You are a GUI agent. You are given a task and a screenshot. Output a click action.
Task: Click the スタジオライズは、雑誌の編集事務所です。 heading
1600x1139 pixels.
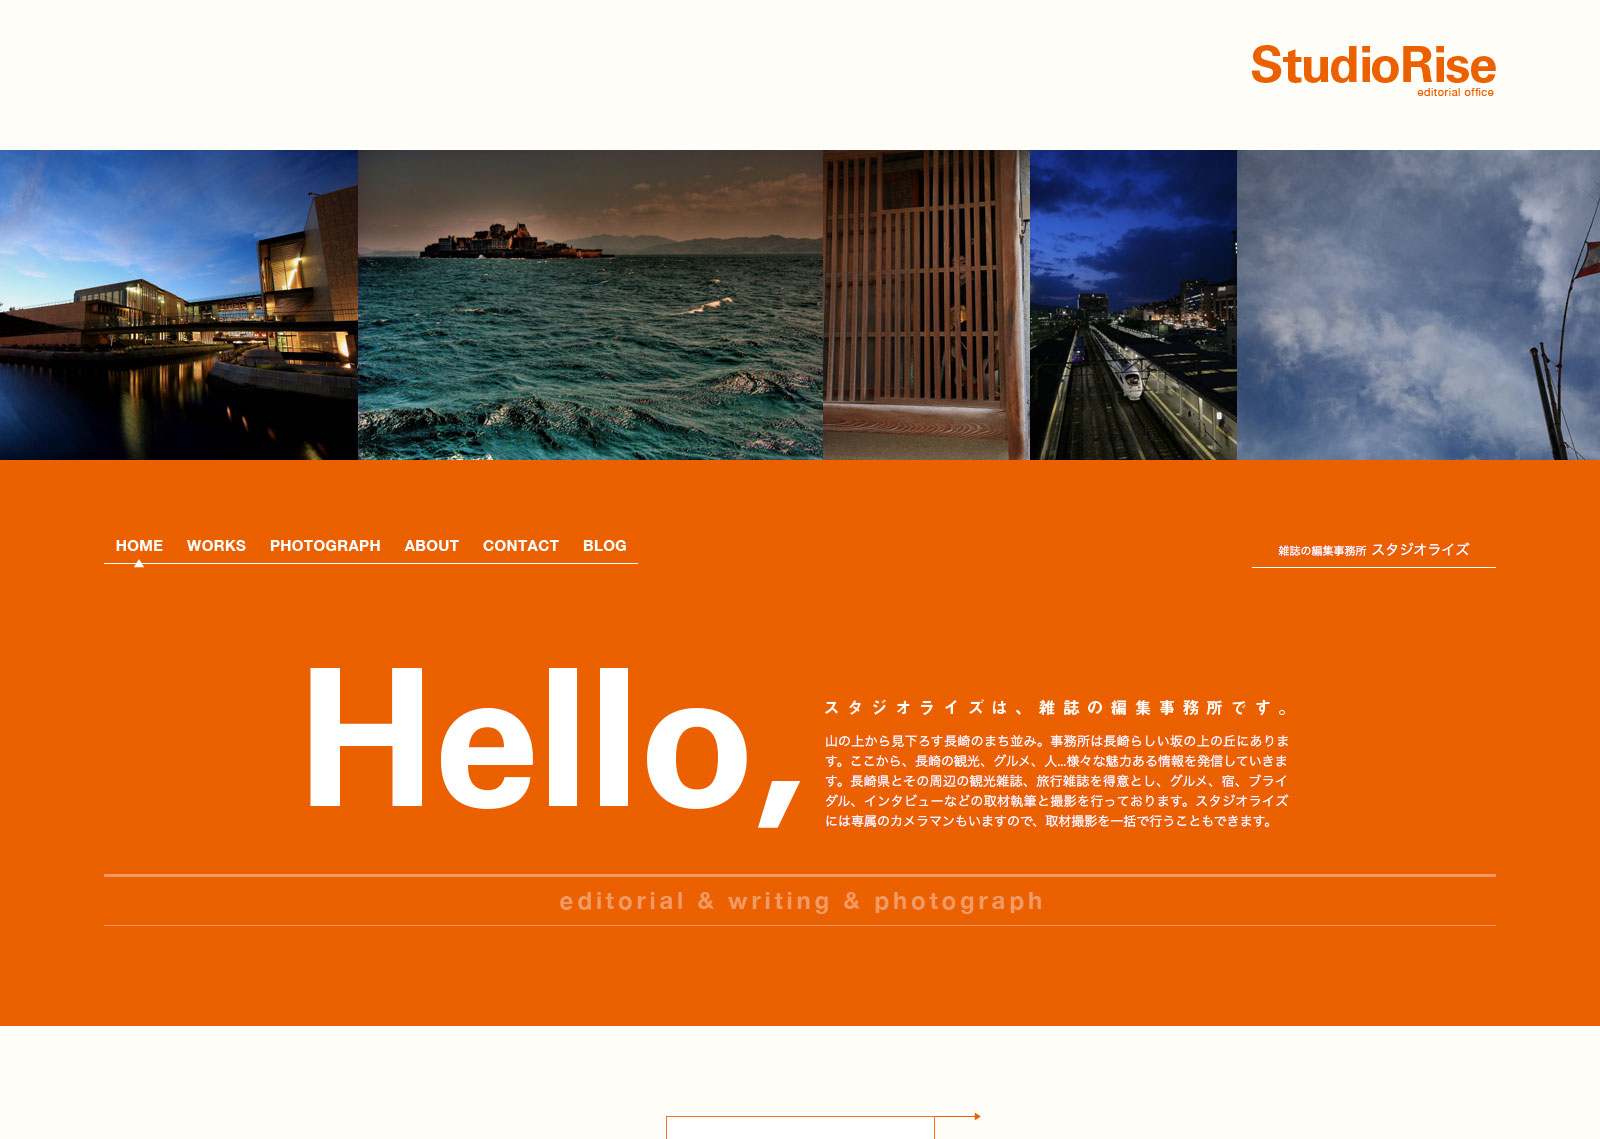click(x=1057, y=708)
